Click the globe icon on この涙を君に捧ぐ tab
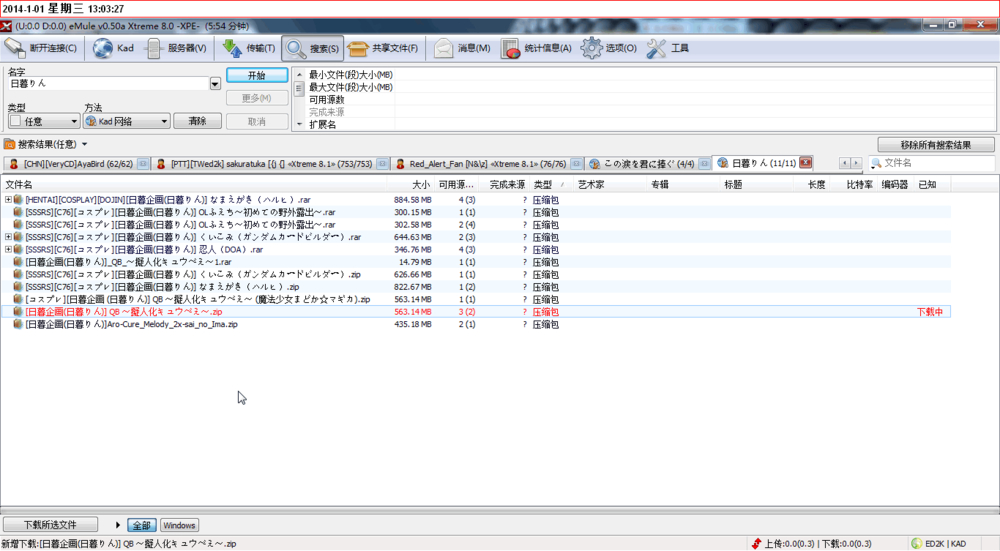The image size is (1000, 551). 594,164
